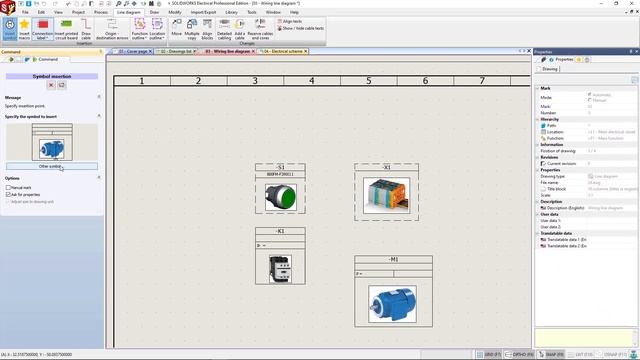Open Detailed cabling
Image resolution: width=640 pixels, height=360 pixels.
coord(224,29)
